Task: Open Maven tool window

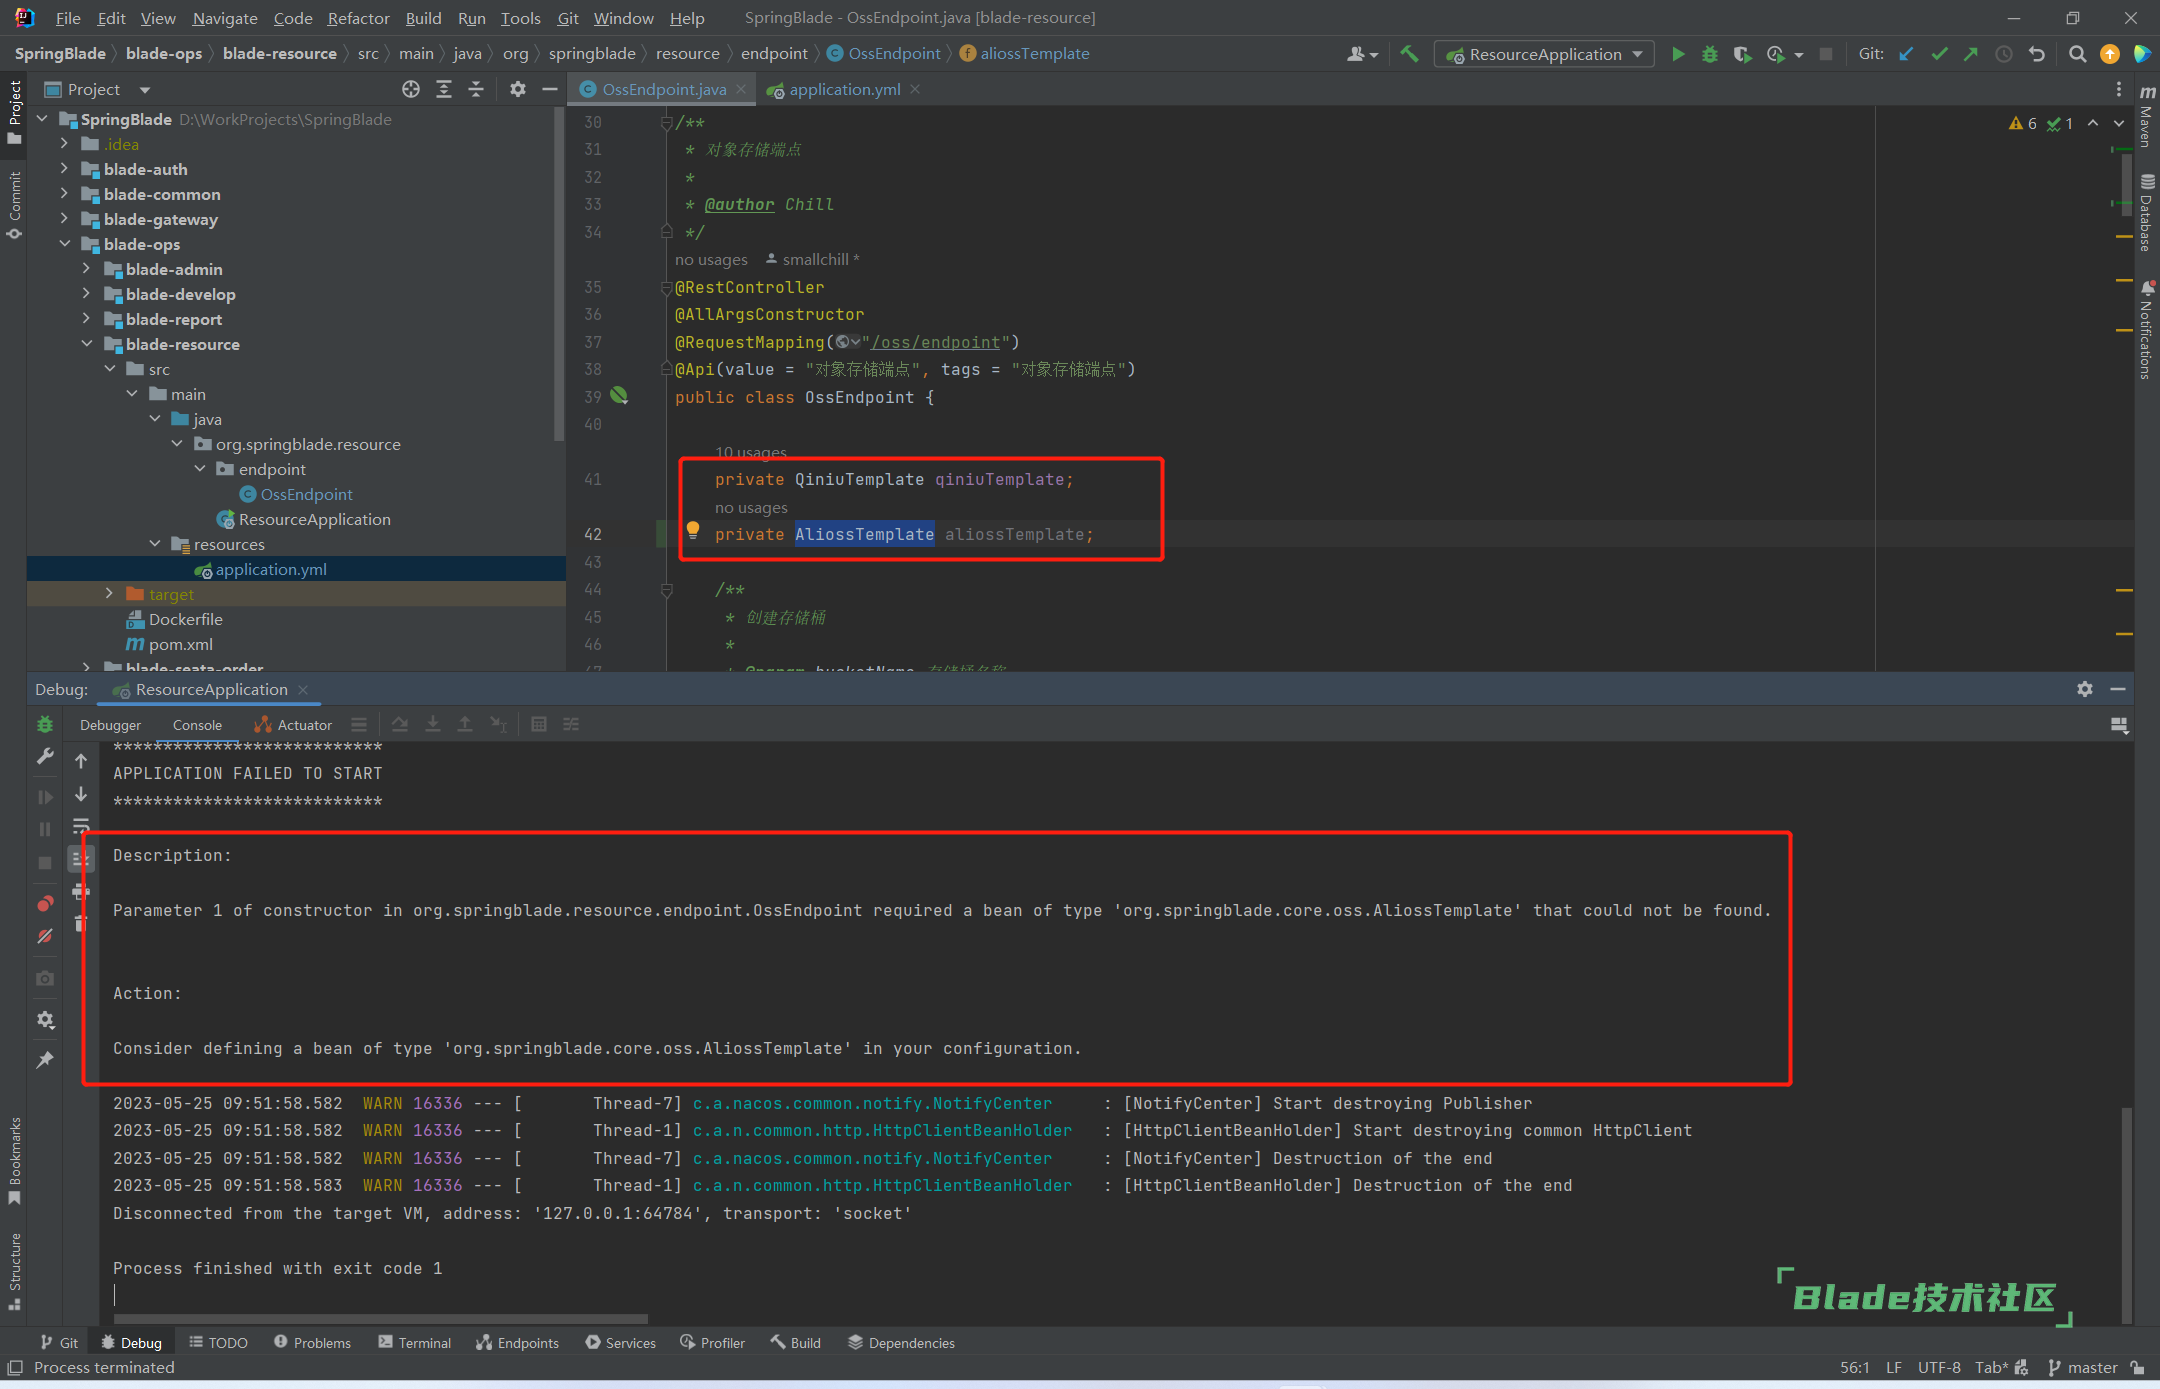Action: pyautogui.click(x=2147, y=118)
